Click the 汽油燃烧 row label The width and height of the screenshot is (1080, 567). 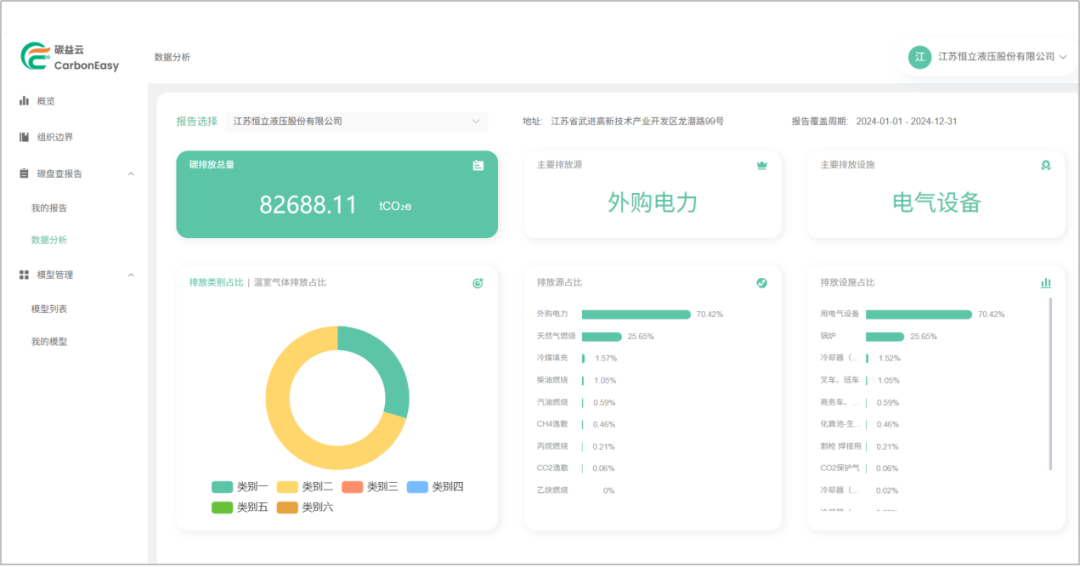click(552, 402)
